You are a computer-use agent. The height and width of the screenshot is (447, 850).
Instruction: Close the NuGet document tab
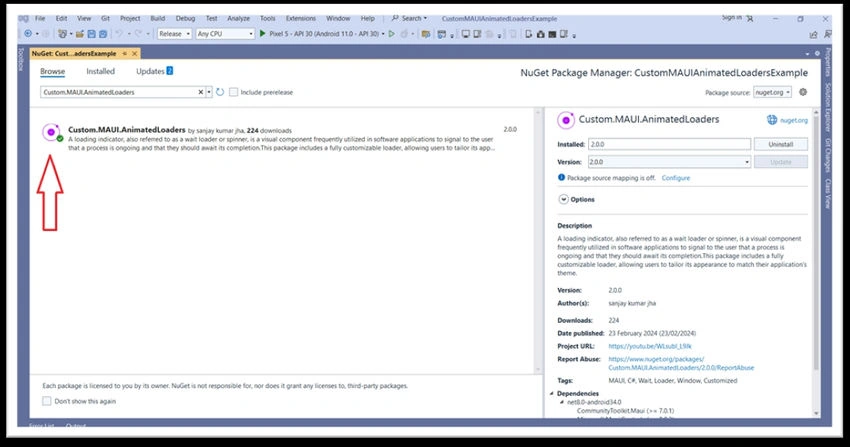click(x=134, y=54)
